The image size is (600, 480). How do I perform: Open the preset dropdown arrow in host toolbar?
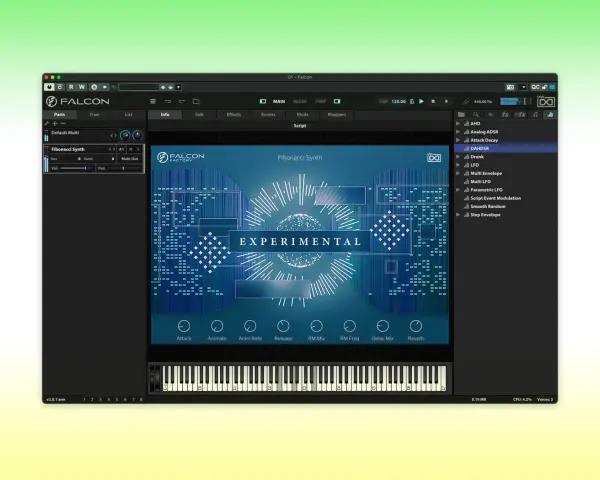(x=178, y=87)
